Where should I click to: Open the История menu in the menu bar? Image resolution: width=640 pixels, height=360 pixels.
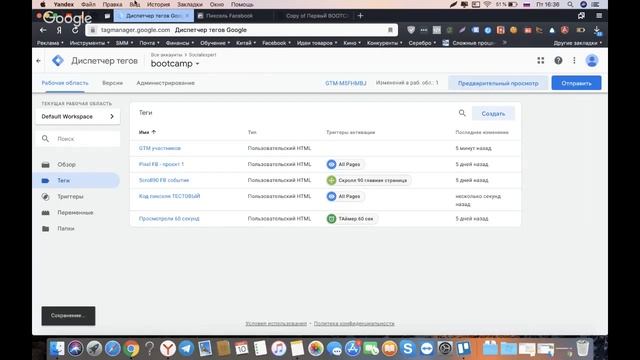pyautogui.click(x=158, y=4)
